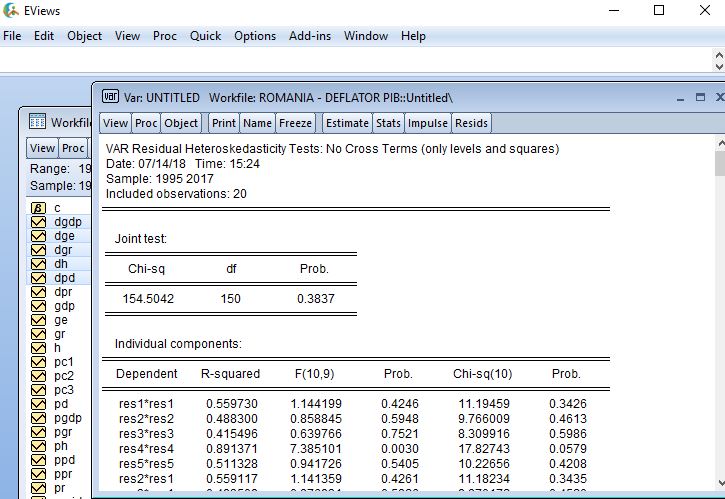Click the Resids button
725x499 pixels.
point(471,123)
